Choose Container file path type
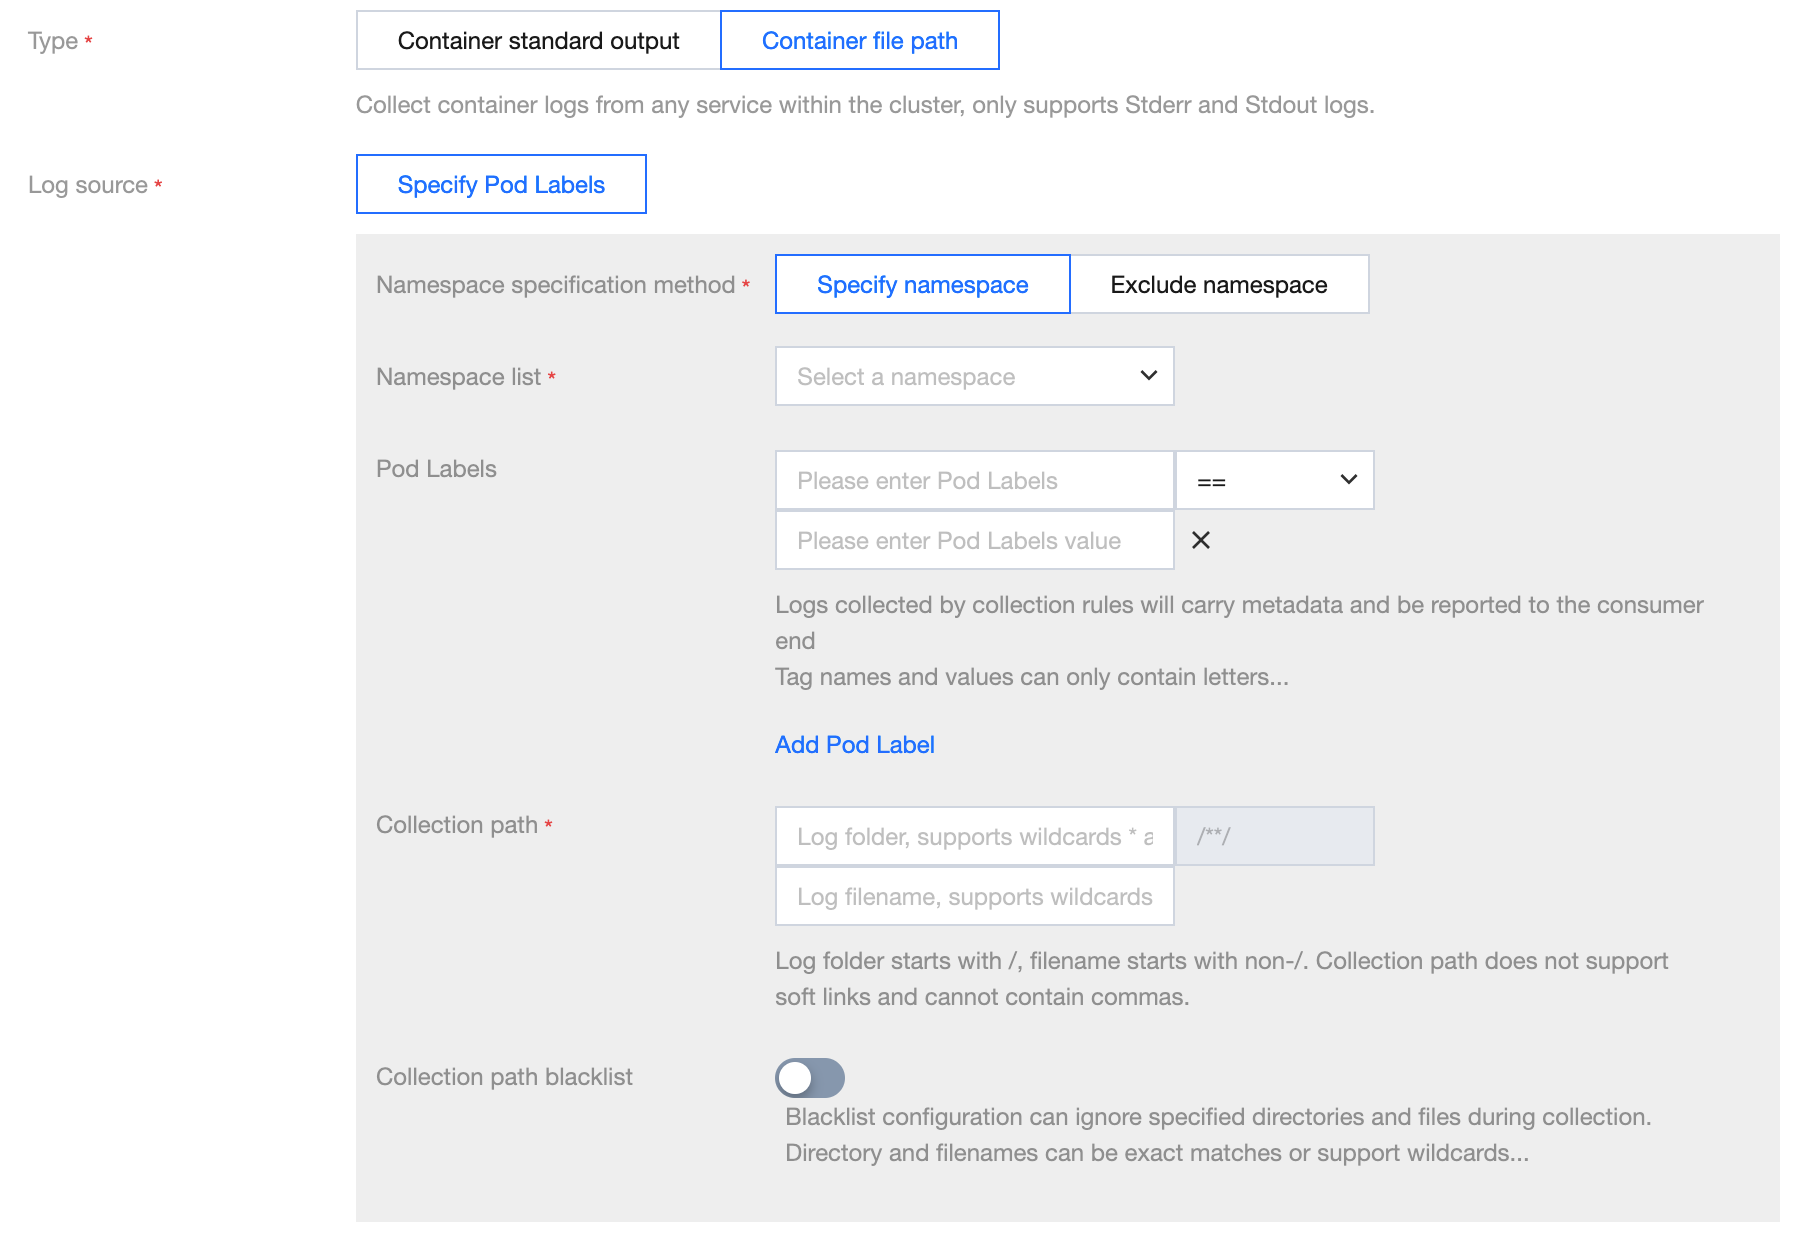Image resolution: width=1802 pixels, height=1244 pixels. (859, 41)
